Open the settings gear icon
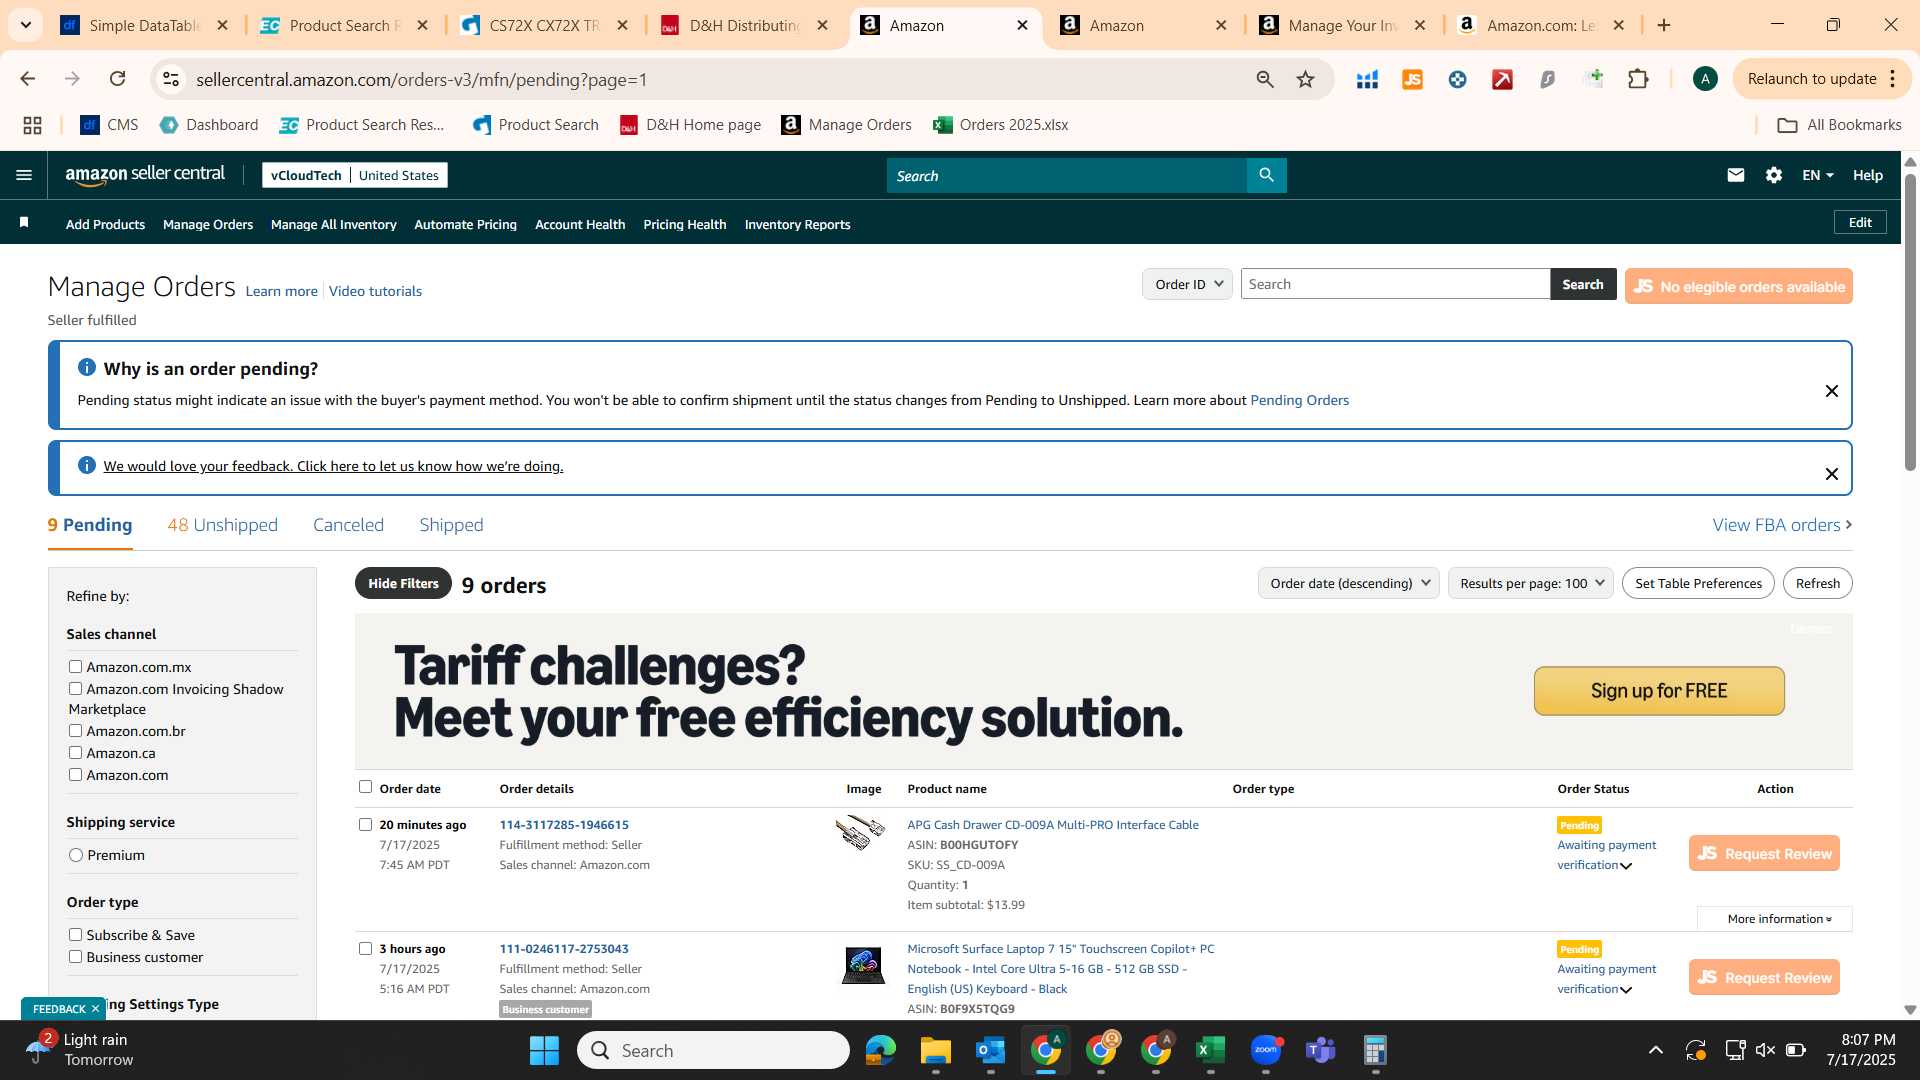1920x1080 pixels. (x=1773, y=175)
